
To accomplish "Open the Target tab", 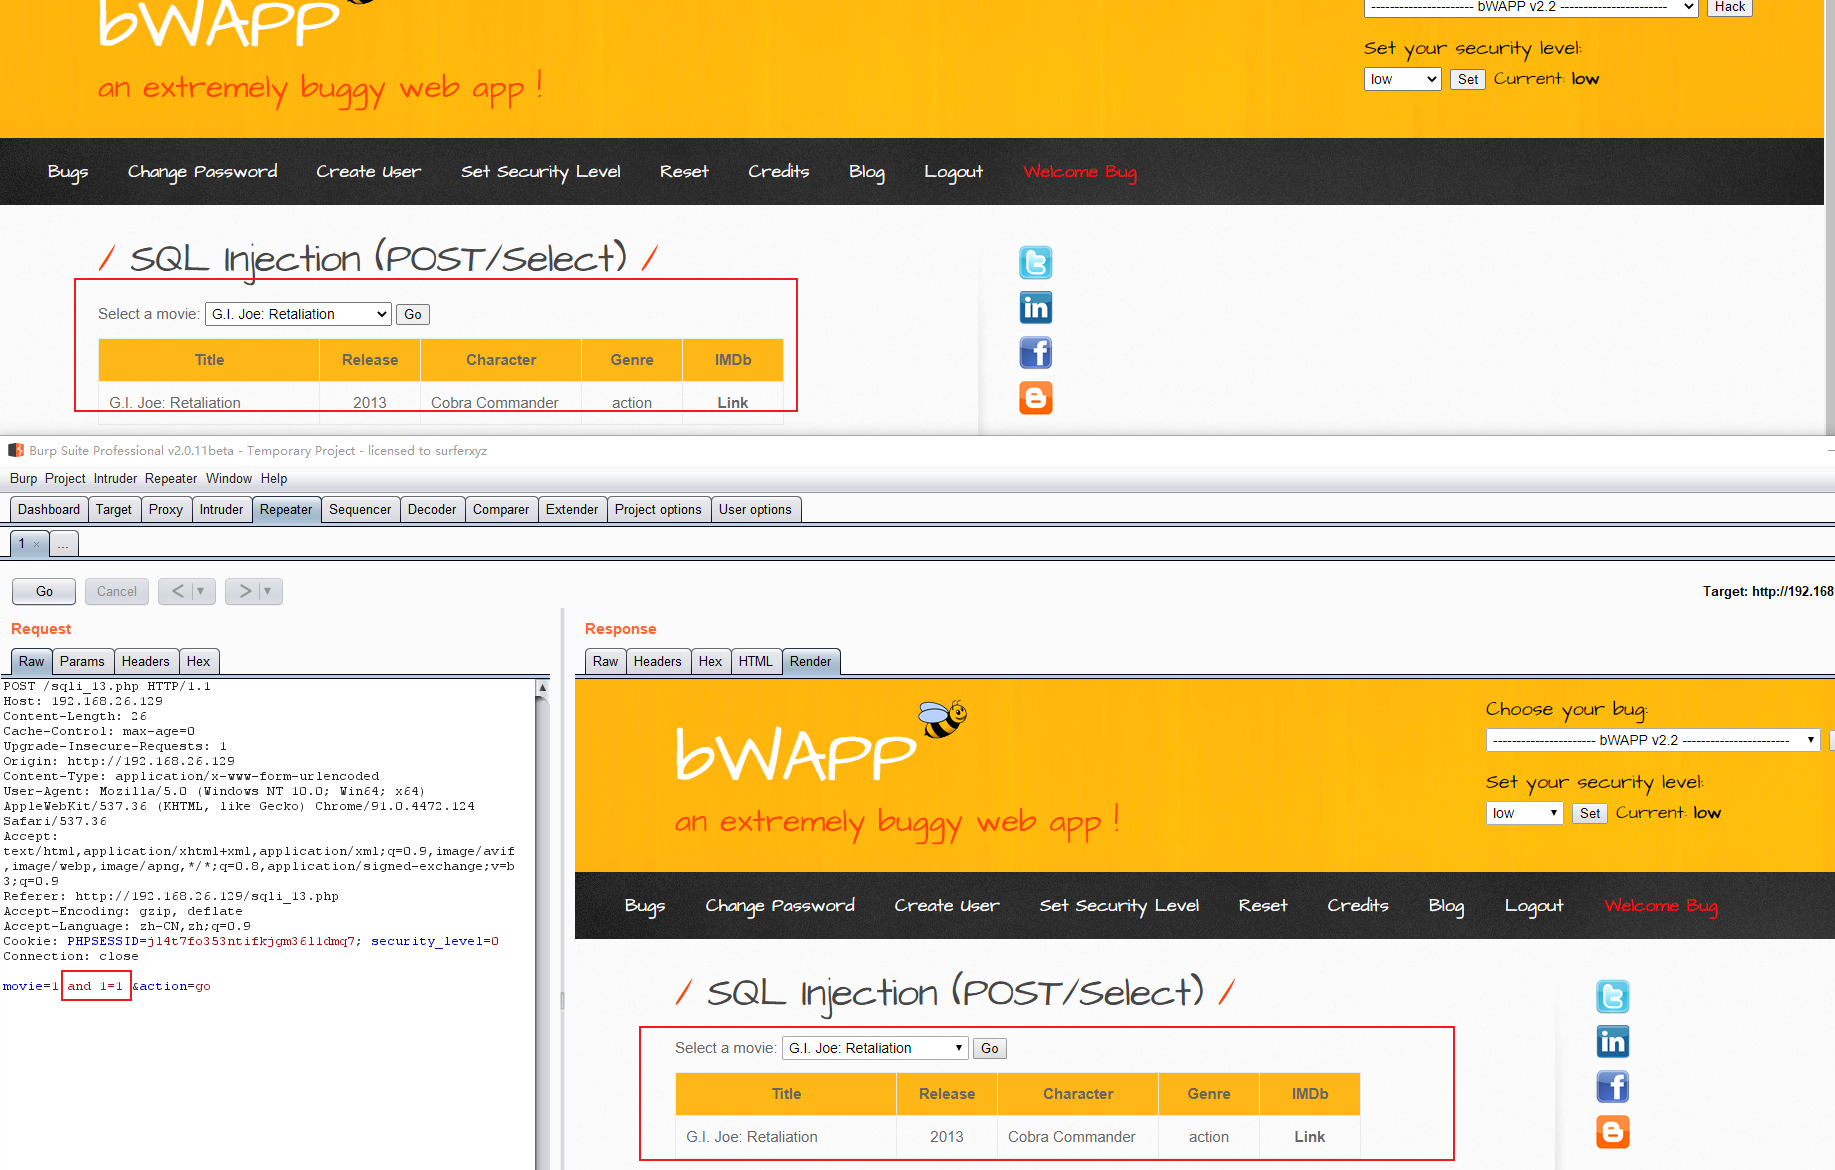I will click(x=114, y=509).
